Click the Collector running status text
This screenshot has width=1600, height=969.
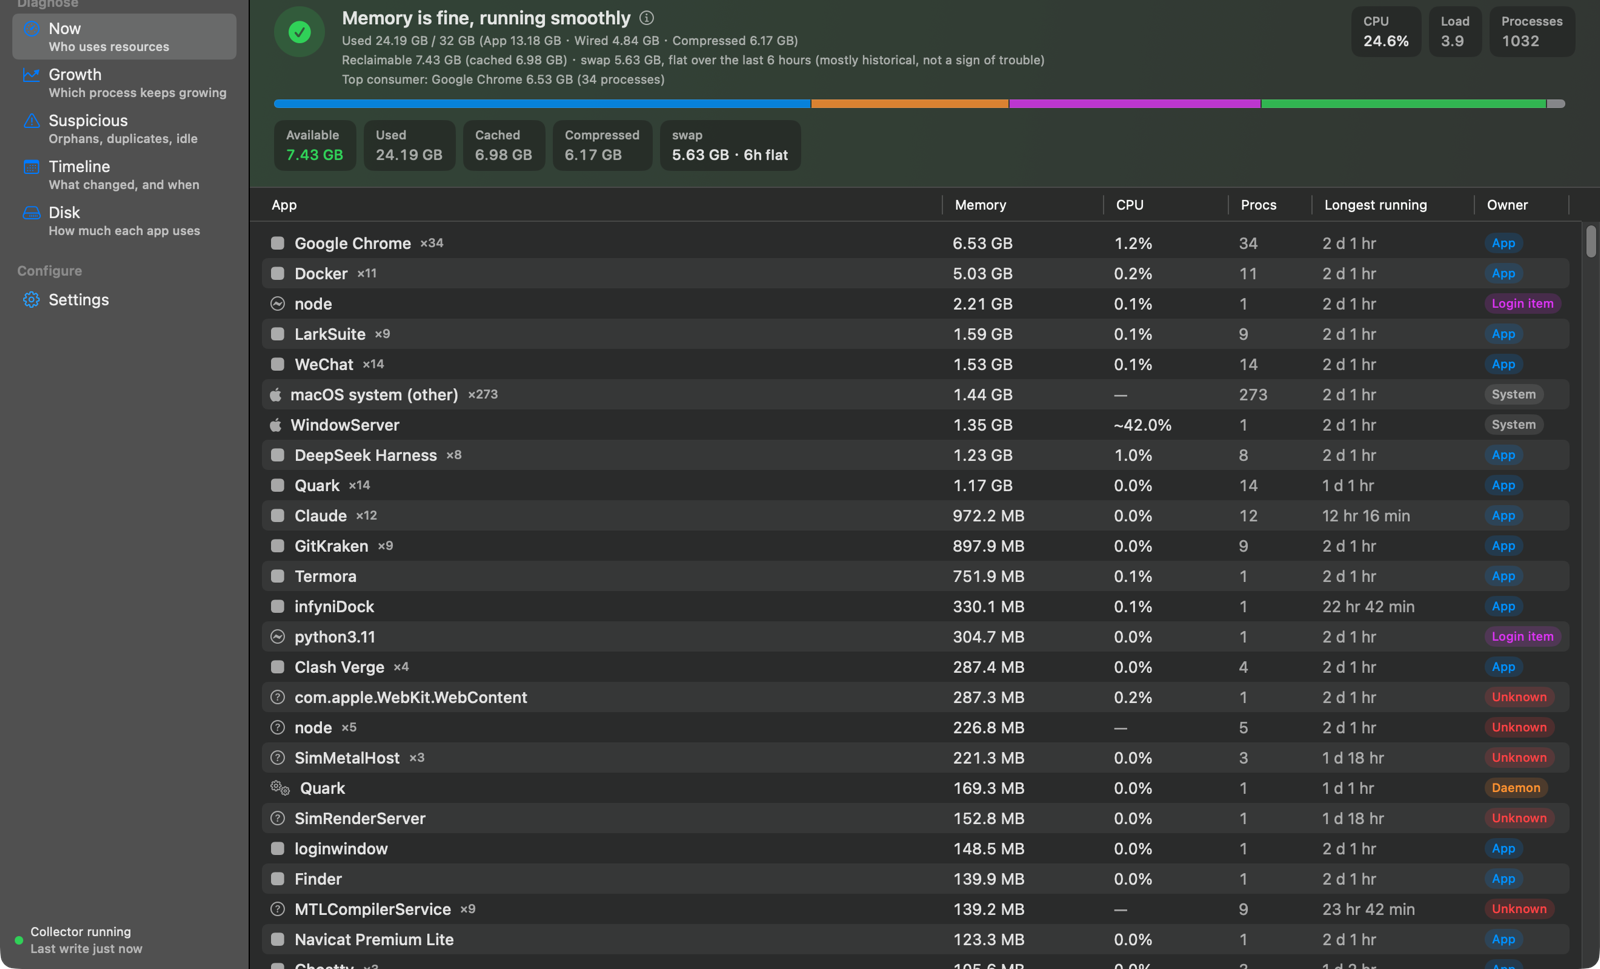pyautogui.click(x=81, y=932)
